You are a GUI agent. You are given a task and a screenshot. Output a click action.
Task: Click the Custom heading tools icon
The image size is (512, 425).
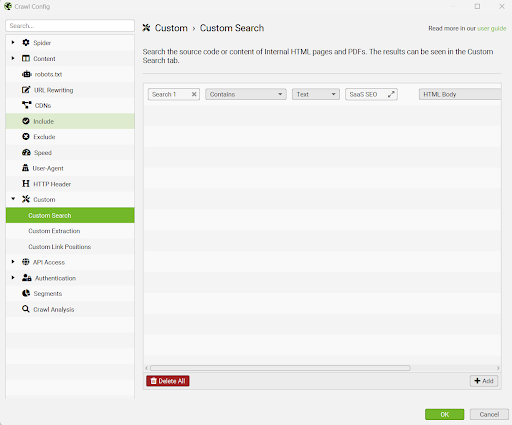tap(146, 28)
